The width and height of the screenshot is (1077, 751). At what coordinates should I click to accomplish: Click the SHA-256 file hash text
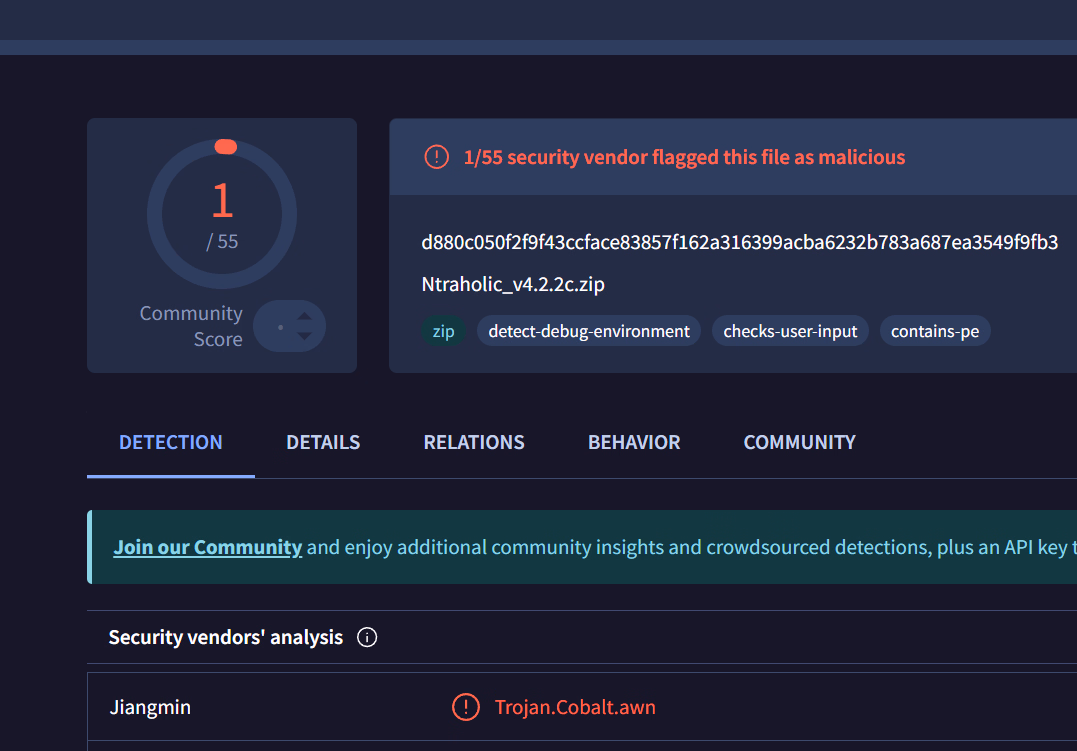click(x=739, y=243)
